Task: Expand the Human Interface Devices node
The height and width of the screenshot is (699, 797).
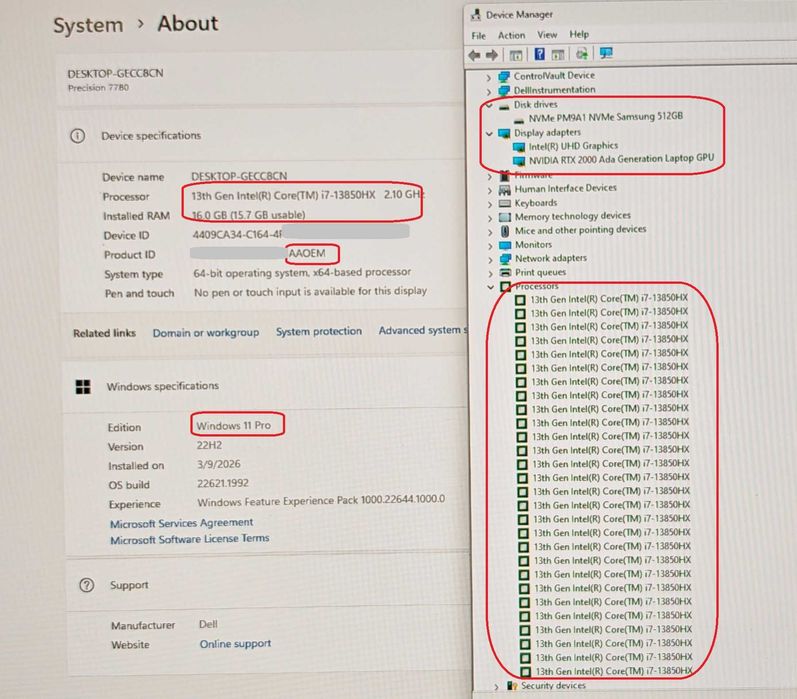Action: 489,191
